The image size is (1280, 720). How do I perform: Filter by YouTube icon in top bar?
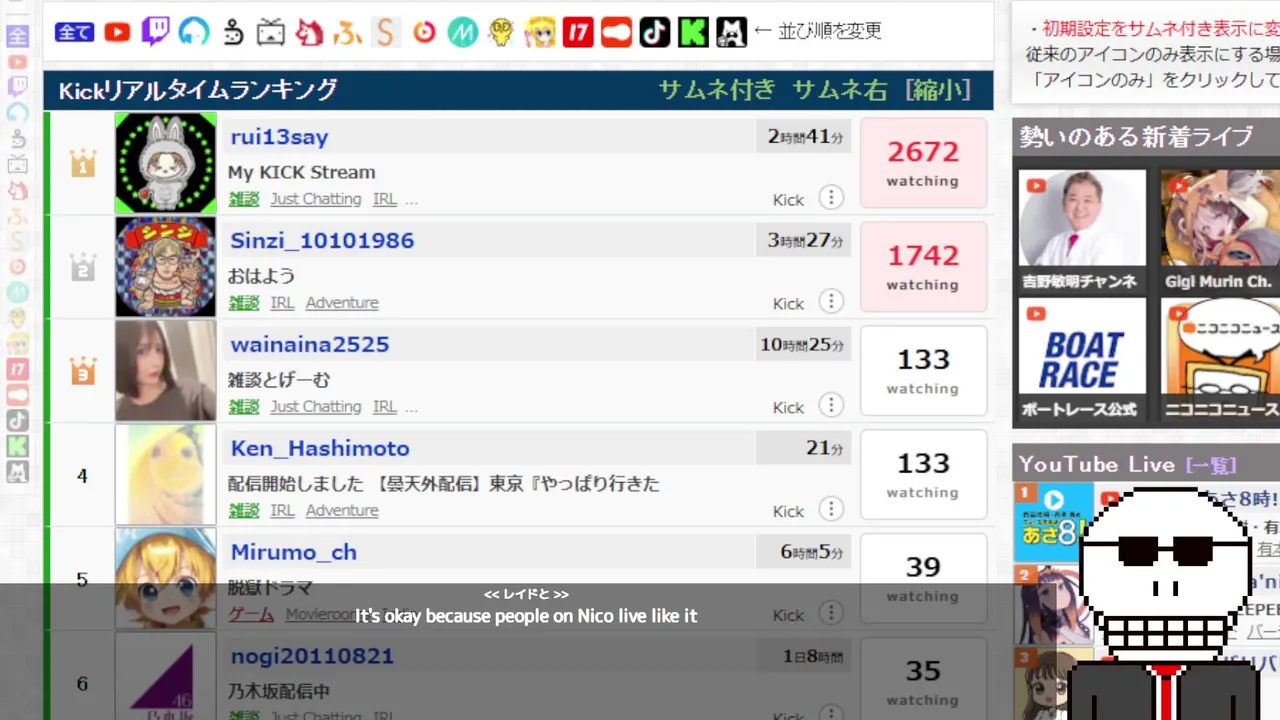click(117, 32)
